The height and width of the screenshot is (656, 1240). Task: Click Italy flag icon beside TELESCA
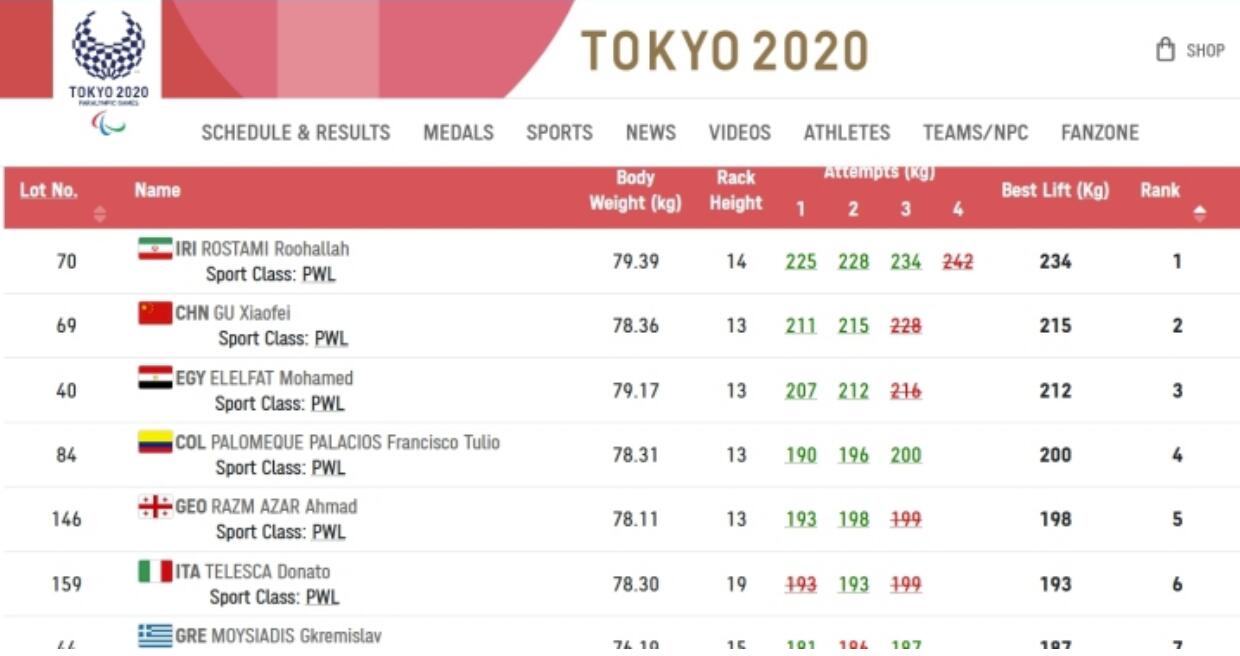click(155, 571)
